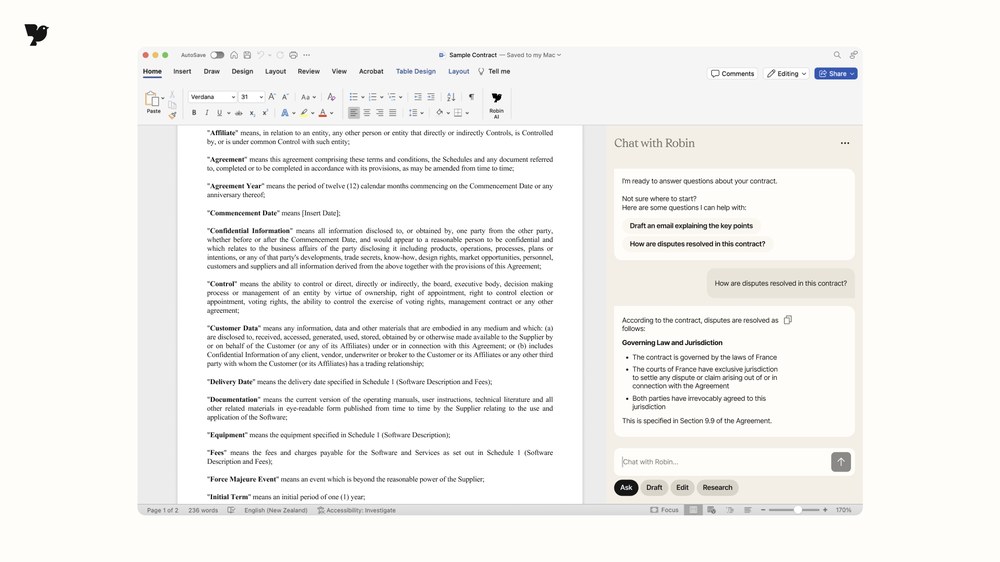Click the Text Effects blue A icon
The height and width of the screenshot is (562, 1000).
[x=285, y=113]
